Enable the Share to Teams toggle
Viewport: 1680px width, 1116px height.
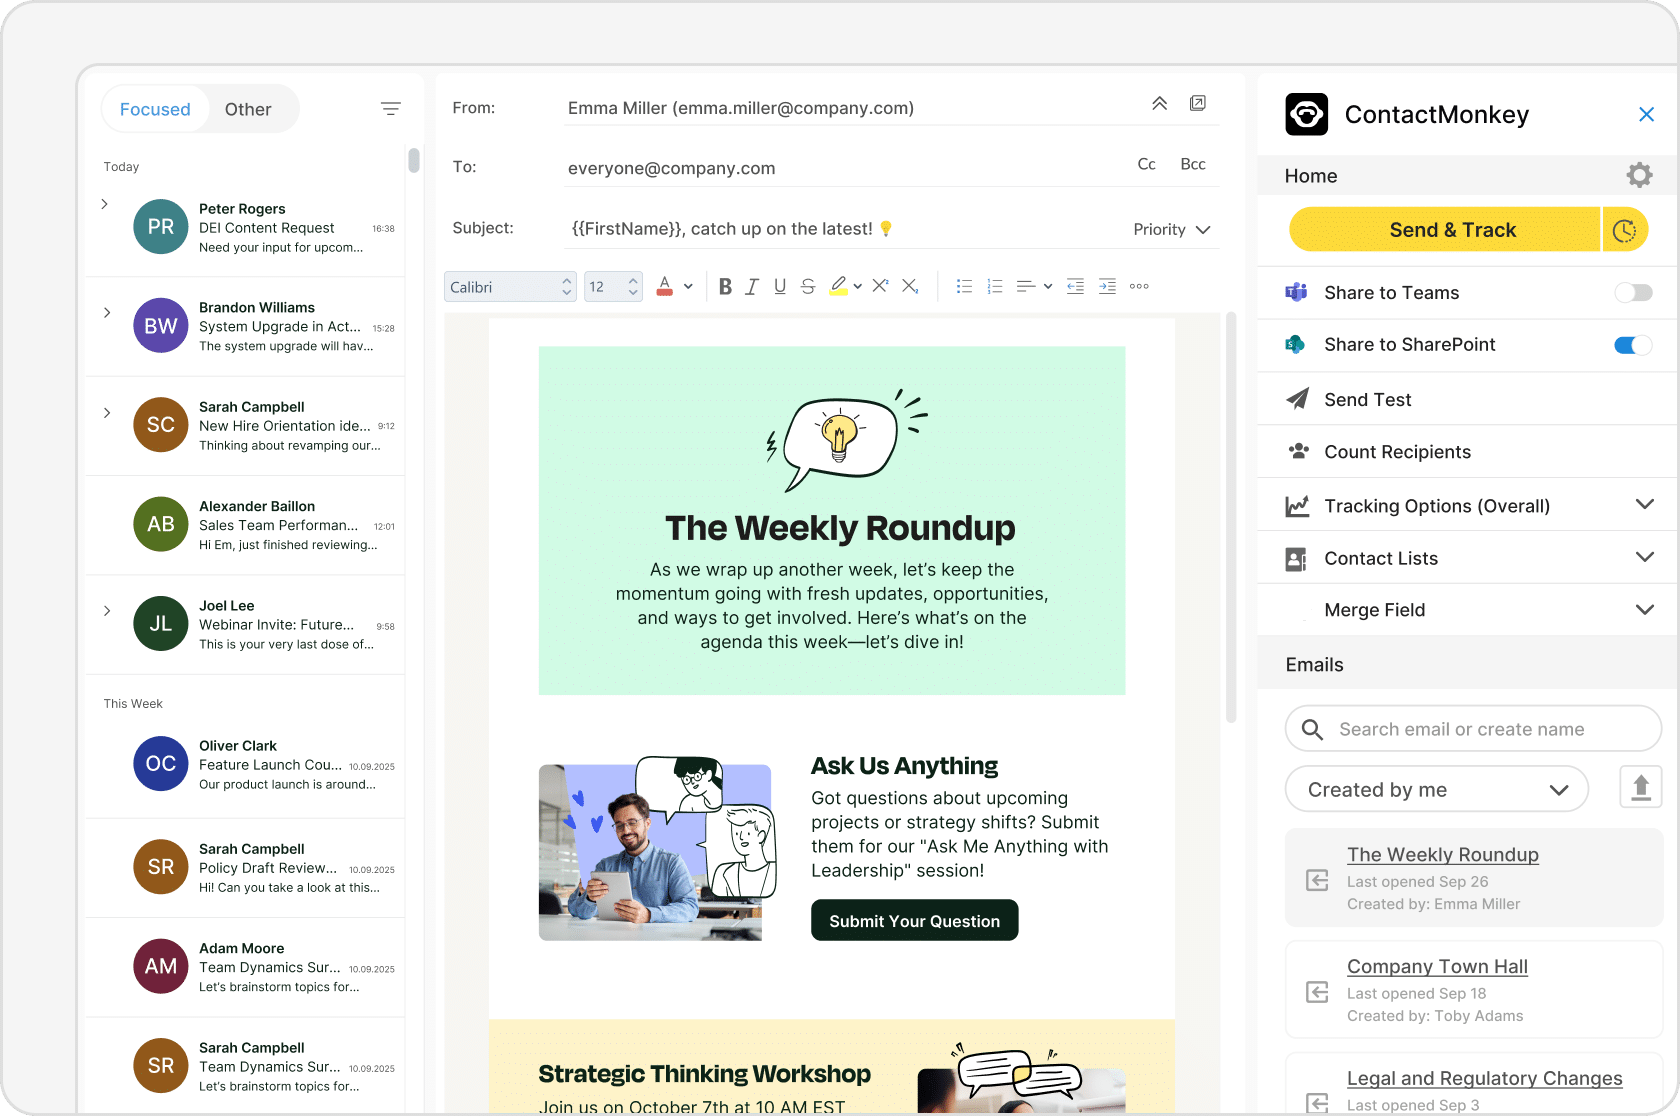pos(1632,293)
